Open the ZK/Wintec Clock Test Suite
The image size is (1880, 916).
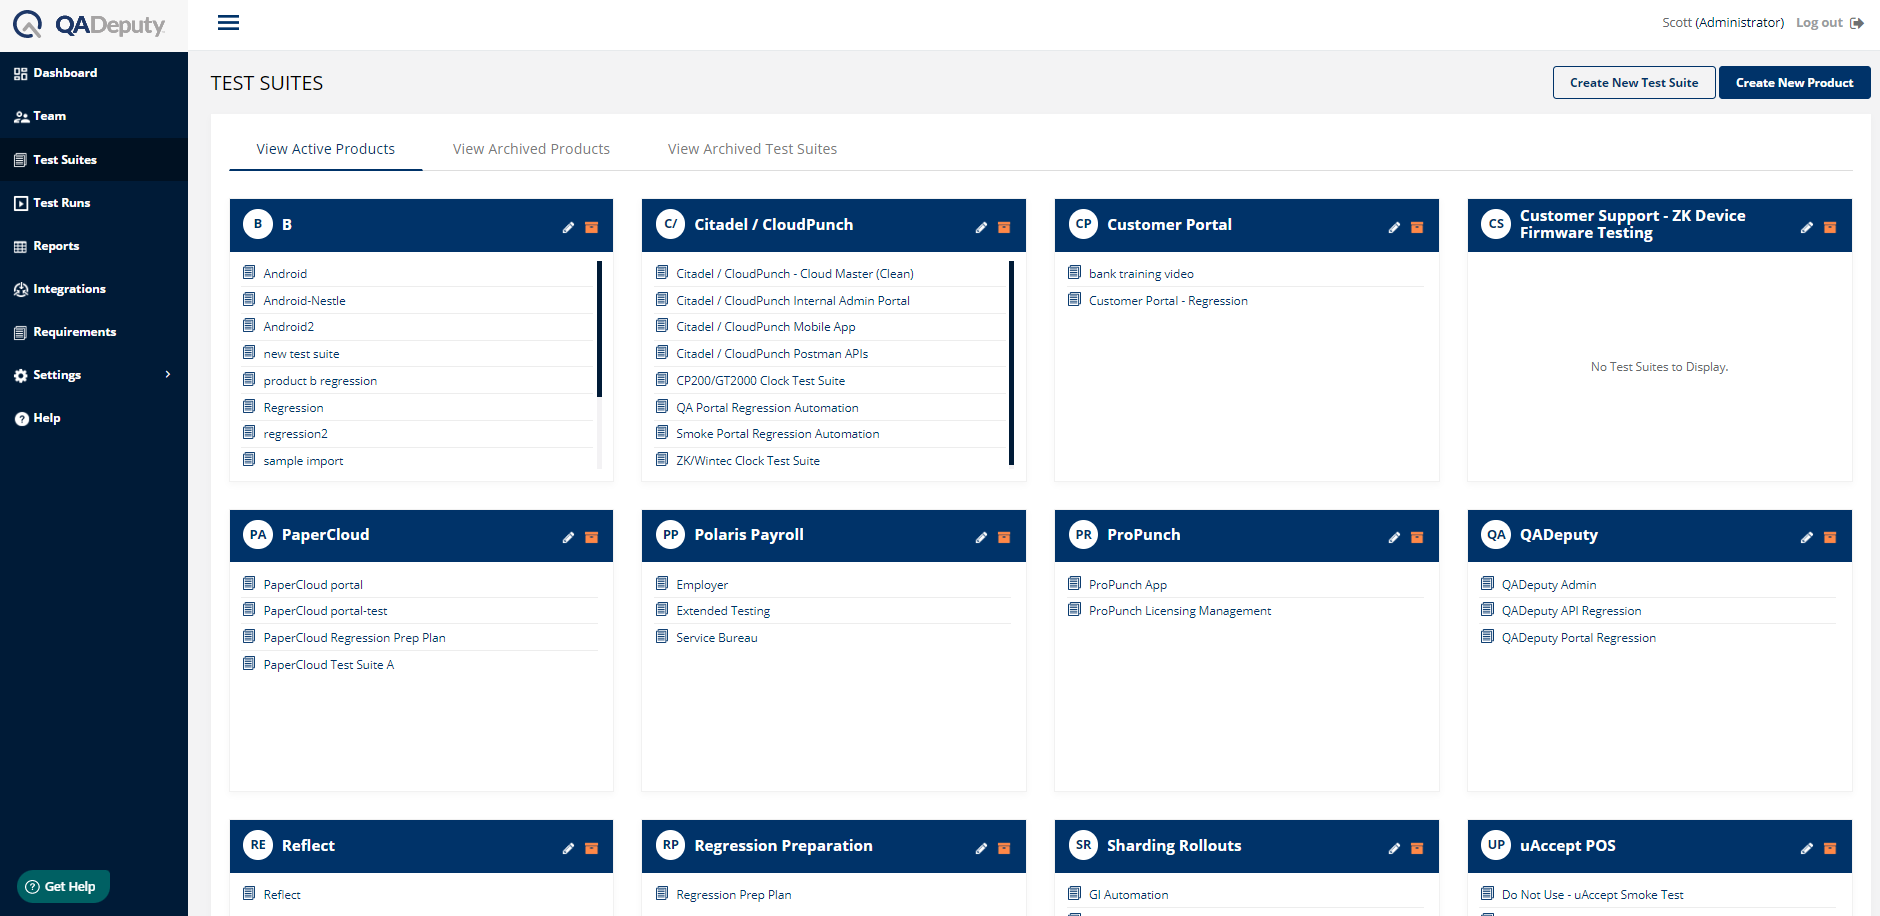tap(748, 461)
